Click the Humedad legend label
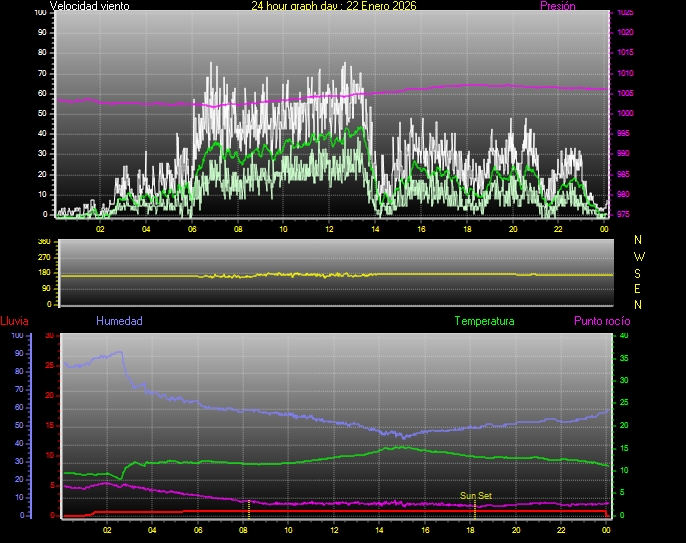Viewport: 686px width, 543px height. pyautogui.click(x=119, y=321)
